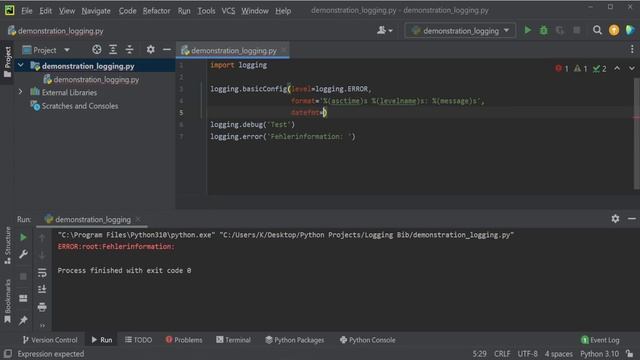The height and width of the screenshot is (360, 640).
Task: Open the Run tool window button
Action: (x=102, y=340)
